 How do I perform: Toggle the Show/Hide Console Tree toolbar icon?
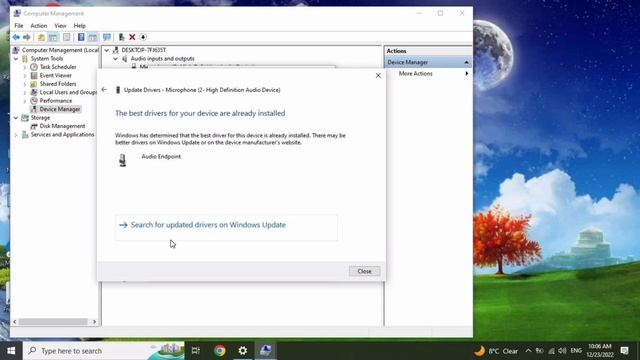[53, 37]
